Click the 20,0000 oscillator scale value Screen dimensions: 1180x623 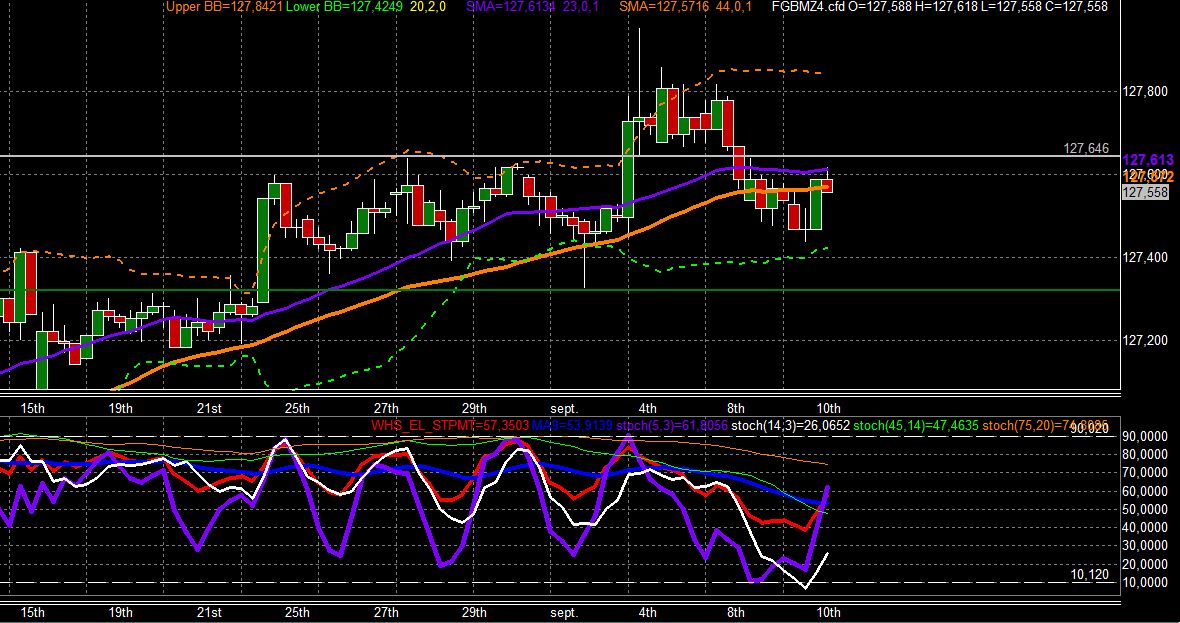[1145, 564]
